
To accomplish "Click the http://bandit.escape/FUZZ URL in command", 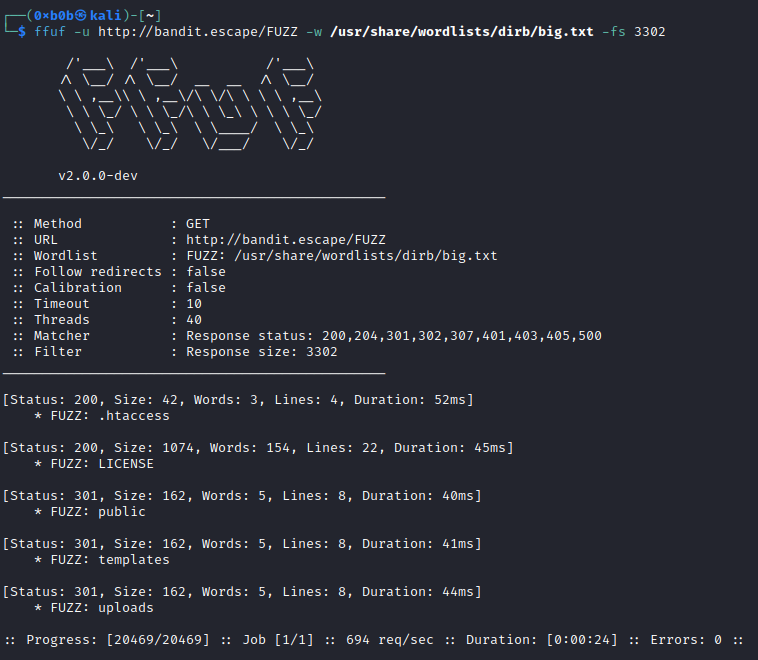I will click(198, 32).
